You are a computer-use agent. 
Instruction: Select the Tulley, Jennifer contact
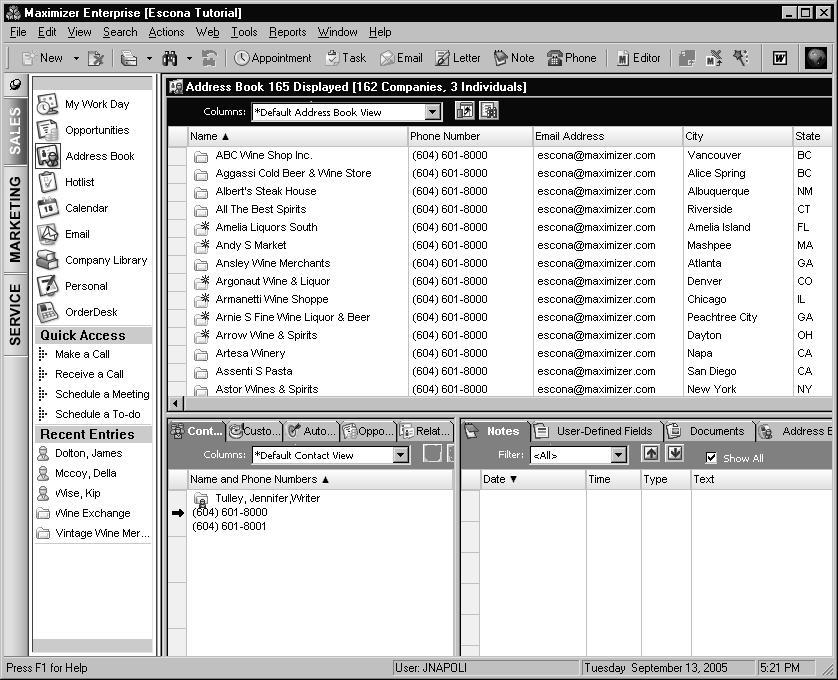point(267,498)
